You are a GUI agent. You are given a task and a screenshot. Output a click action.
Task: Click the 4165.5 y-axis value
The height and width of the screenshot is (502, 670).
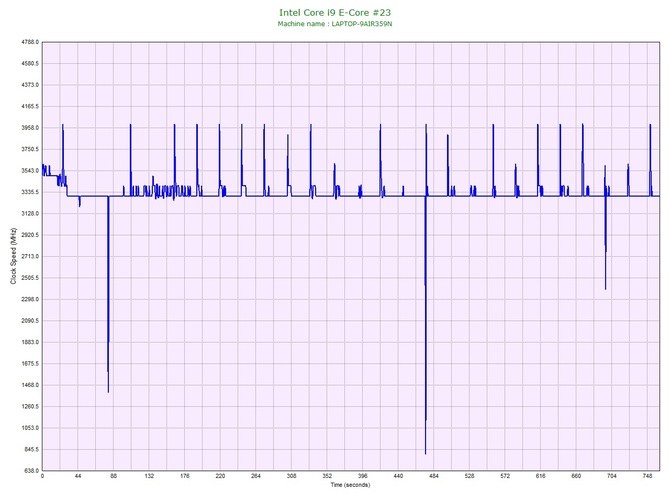[x=30, y=106]
